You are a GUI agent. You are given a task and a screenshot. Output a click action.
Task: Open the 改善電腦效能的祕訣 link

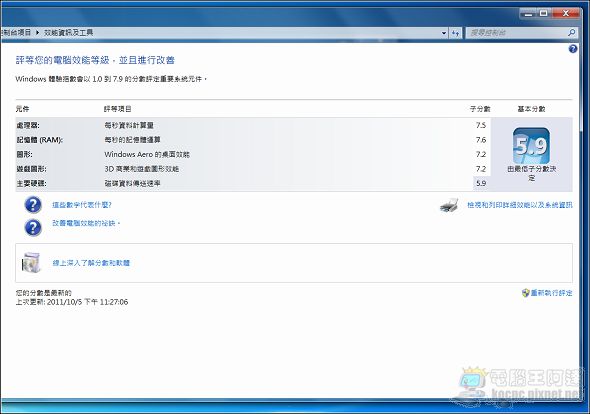pos(86,223)
